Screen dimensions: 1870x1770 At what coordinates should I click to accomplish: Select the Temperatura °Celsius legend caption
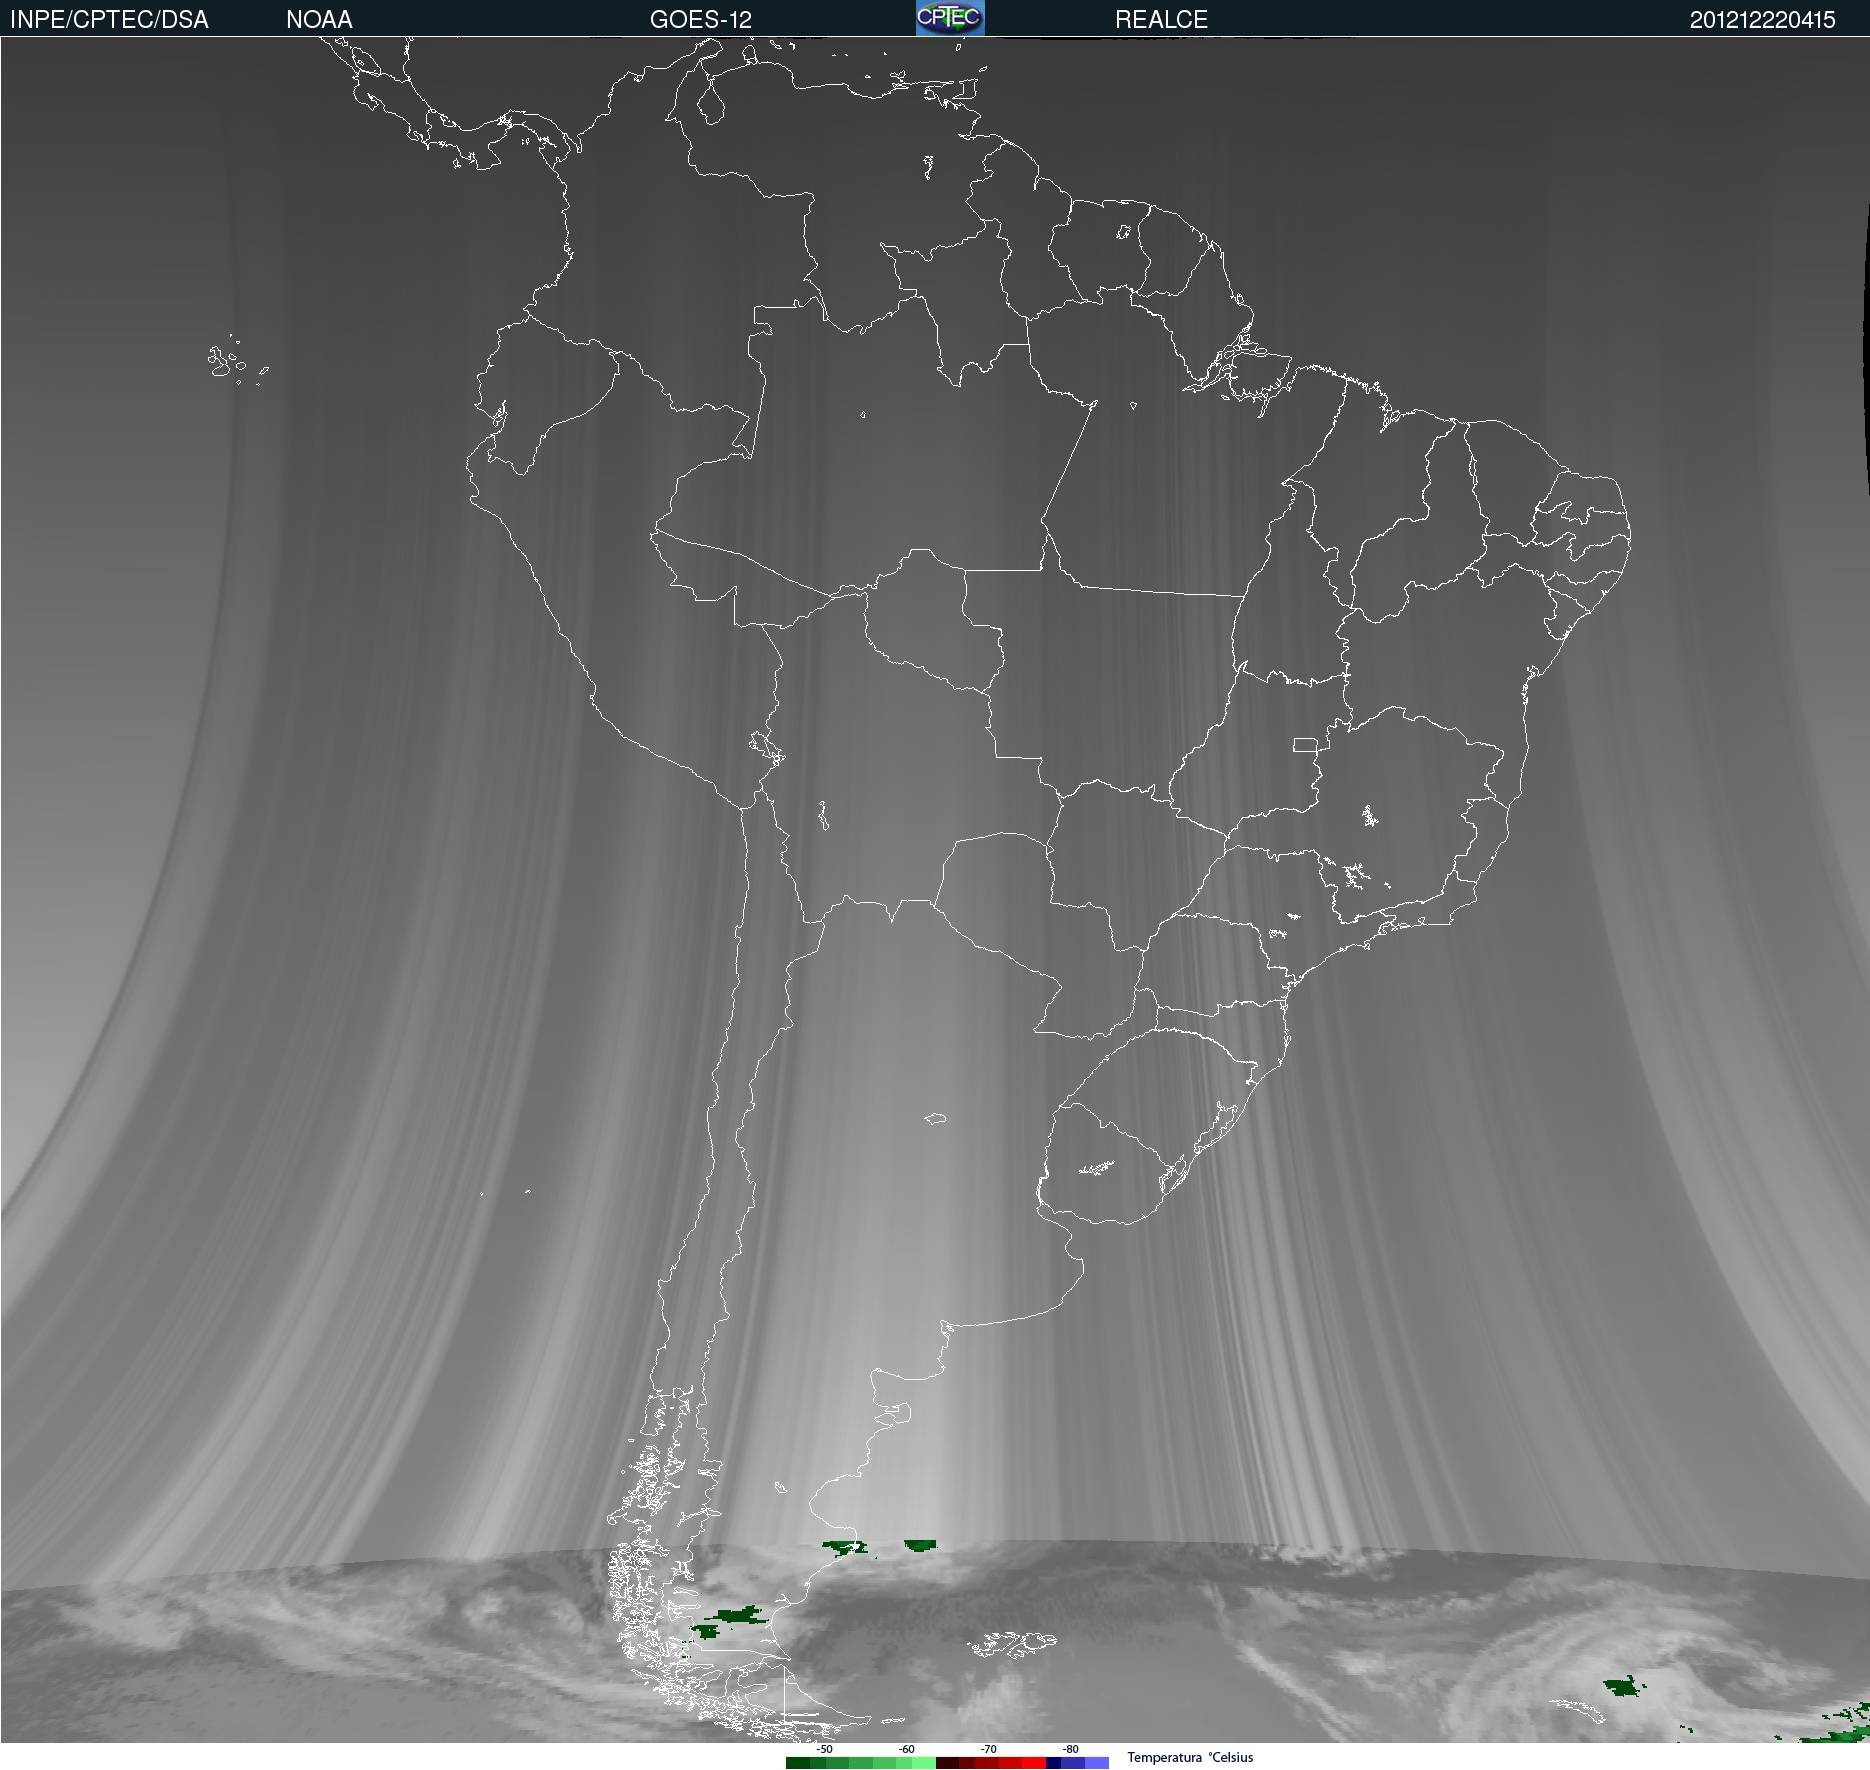coord(1190,1757)
